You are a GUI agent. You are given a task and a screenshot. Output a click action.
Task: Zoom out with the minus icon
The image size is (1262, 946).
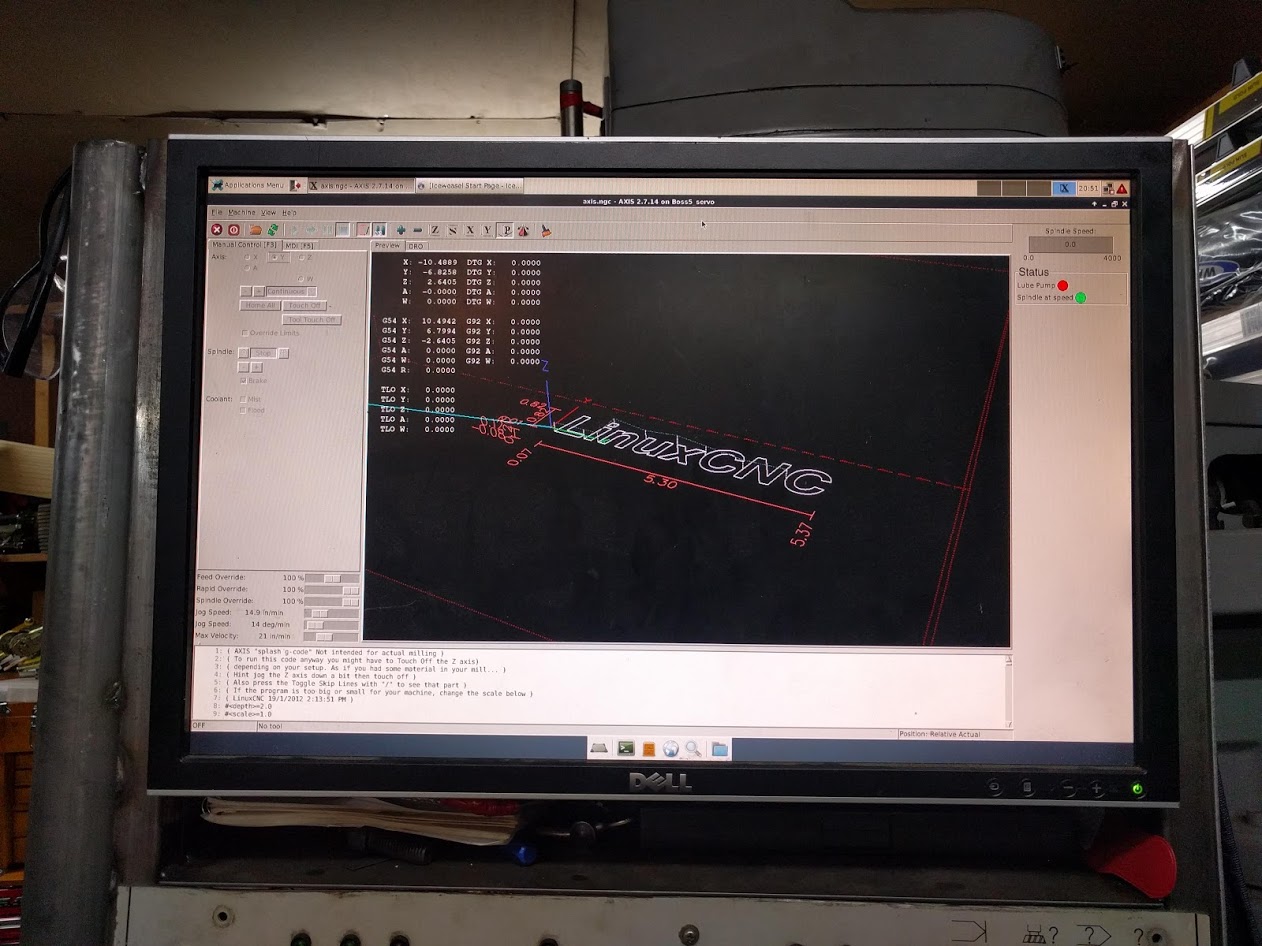point(417,230)
